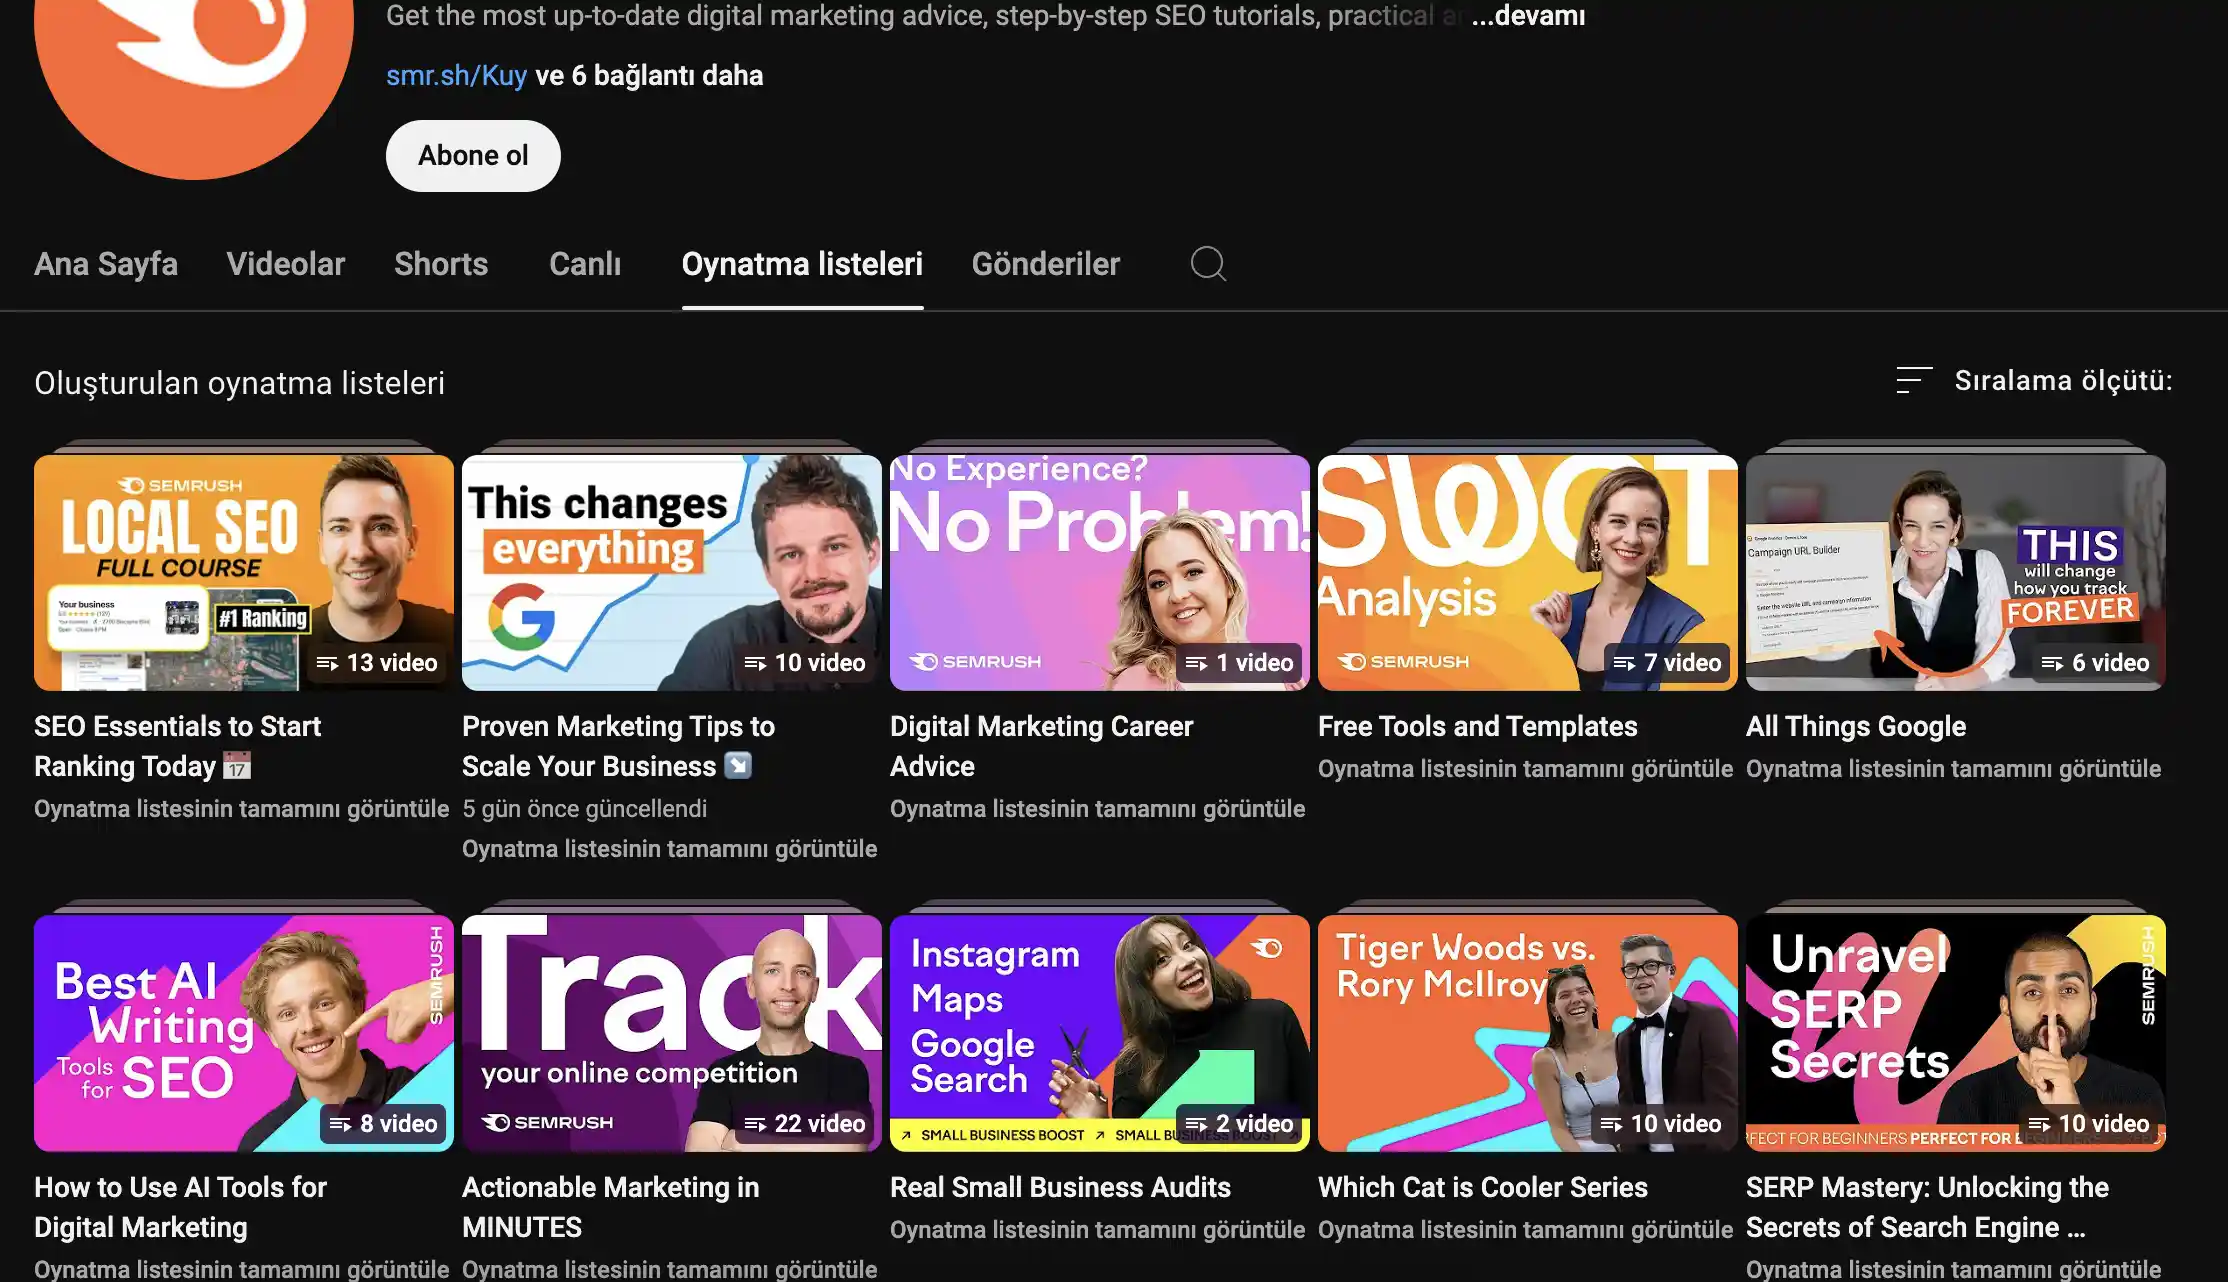Switch to the Ana Sayfa tab
This screenshot has height=1282, width=2228.
click(106, 264)
